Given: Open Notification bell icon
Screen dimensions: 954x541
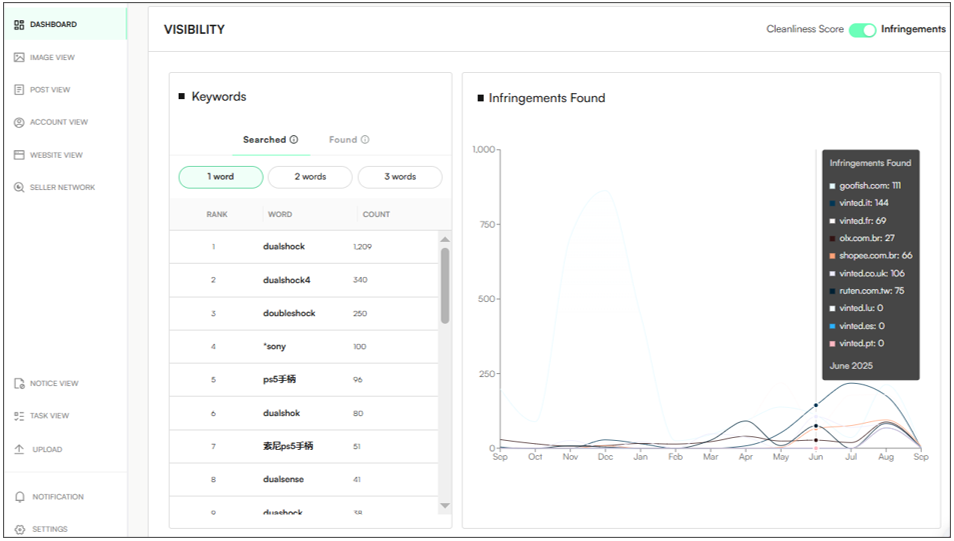Looking at the screenshot, I should coord(19,497).
